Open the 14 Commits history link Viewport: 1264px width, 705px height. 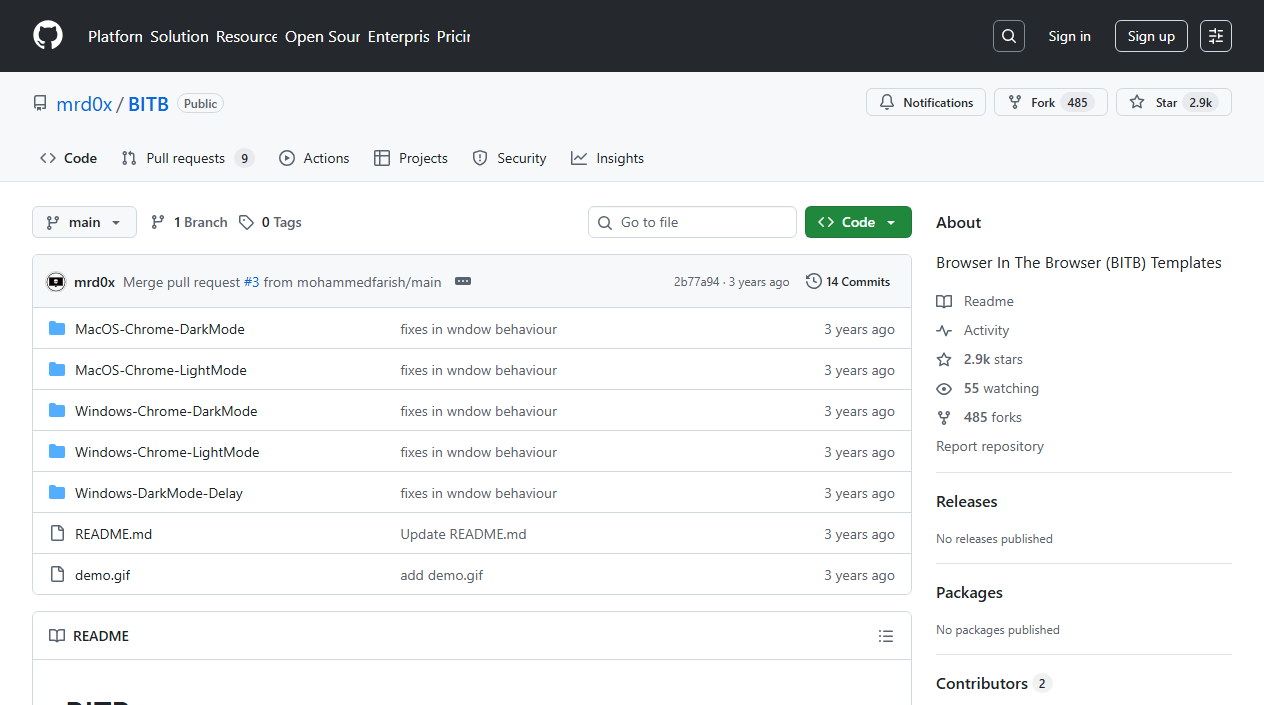click(x=848, y=282)
